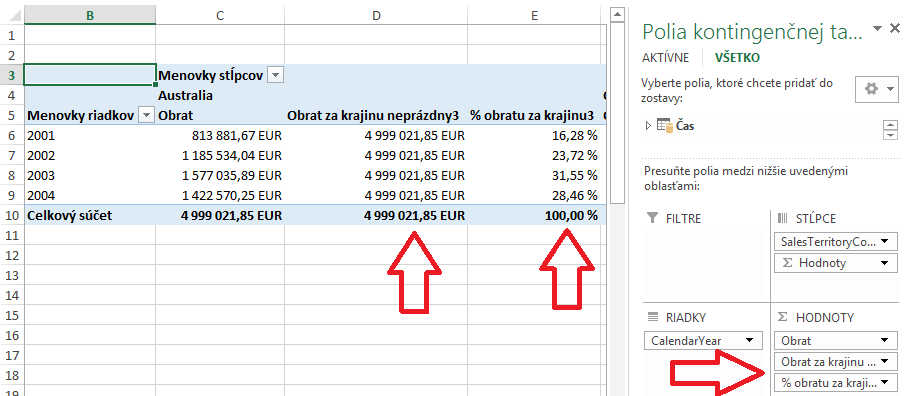Select the Australia column label cell
Image resolution: width=913 pixels, height=396 pixels.
pos(220,95)
